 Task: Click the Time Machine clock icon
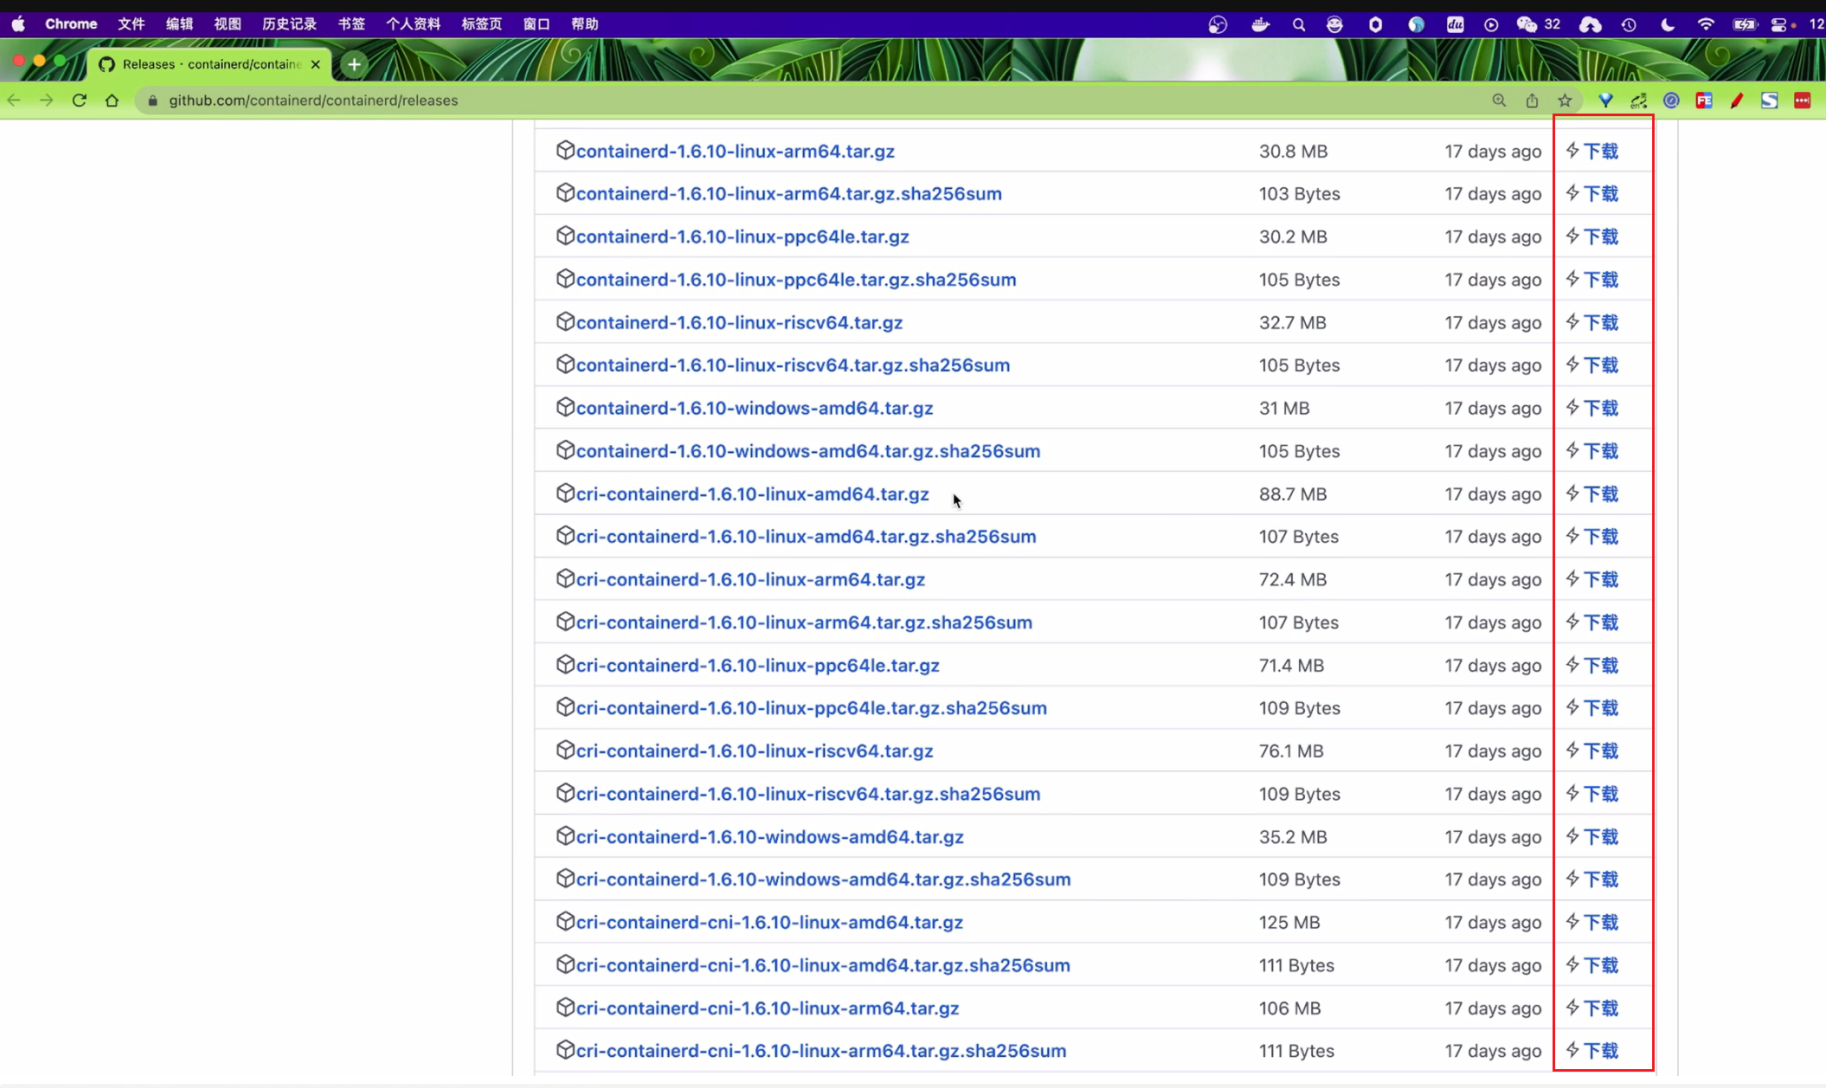[1629, 25]
